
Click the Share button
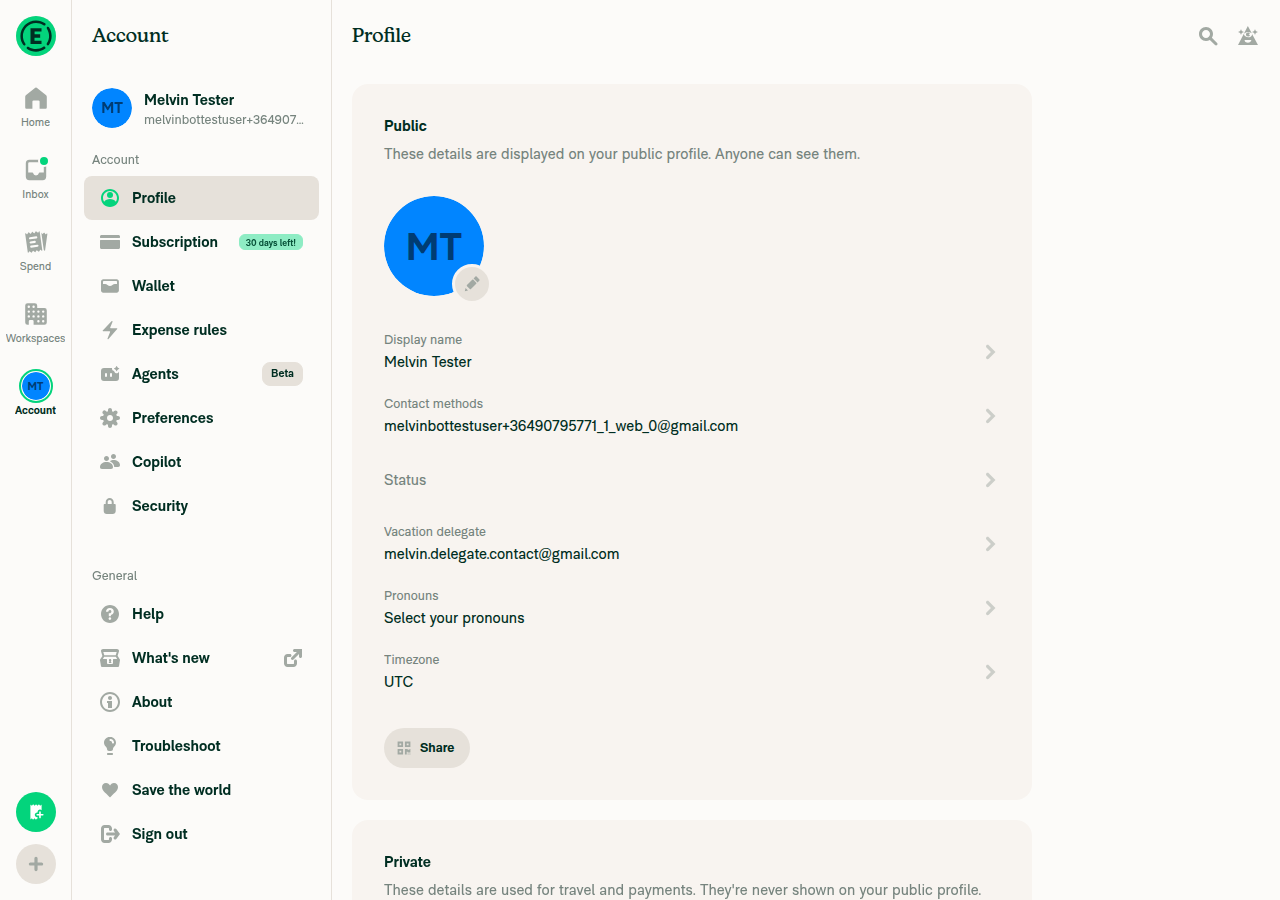click(427, 748)
